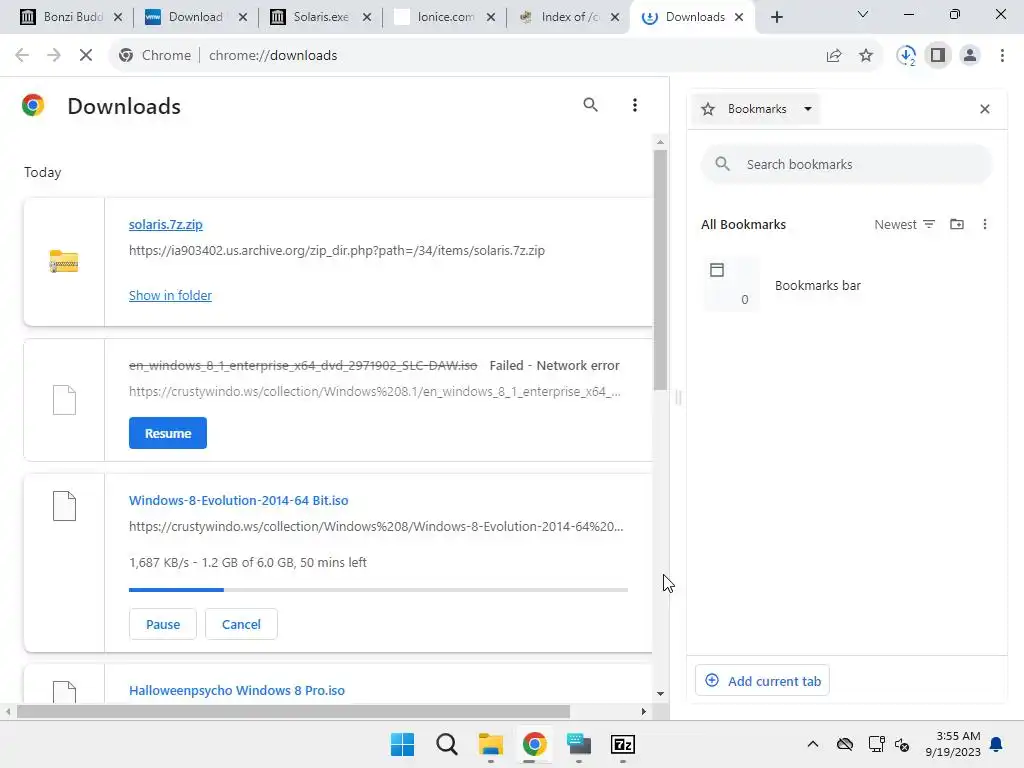
Task: Open the tab search chevron
Action: click(x=863, y=14)
